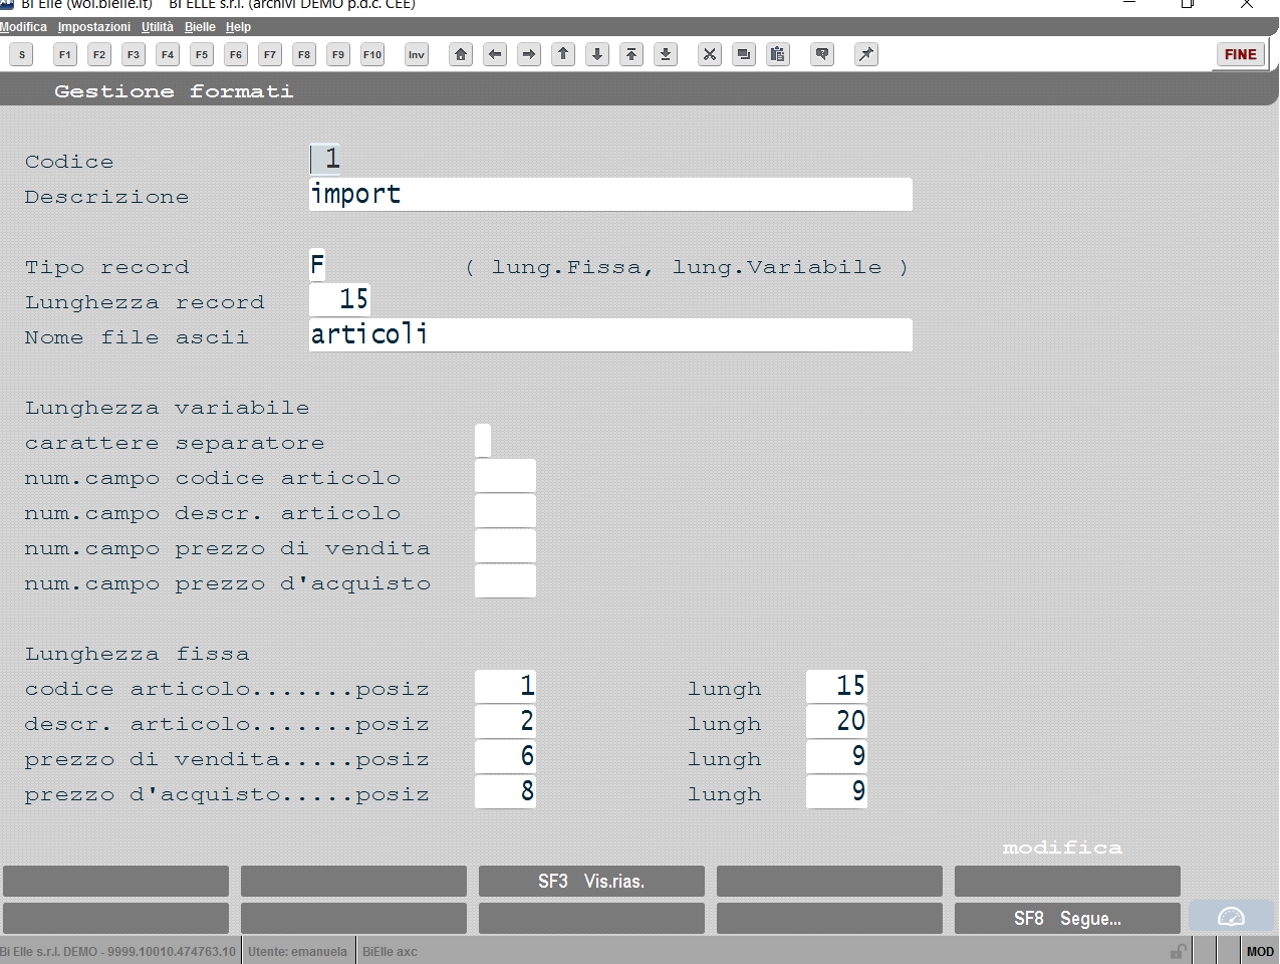This screenshot has width=1280, height=964.
Task: Click the clipboard paste icon
Action: [x=777, y=55]
